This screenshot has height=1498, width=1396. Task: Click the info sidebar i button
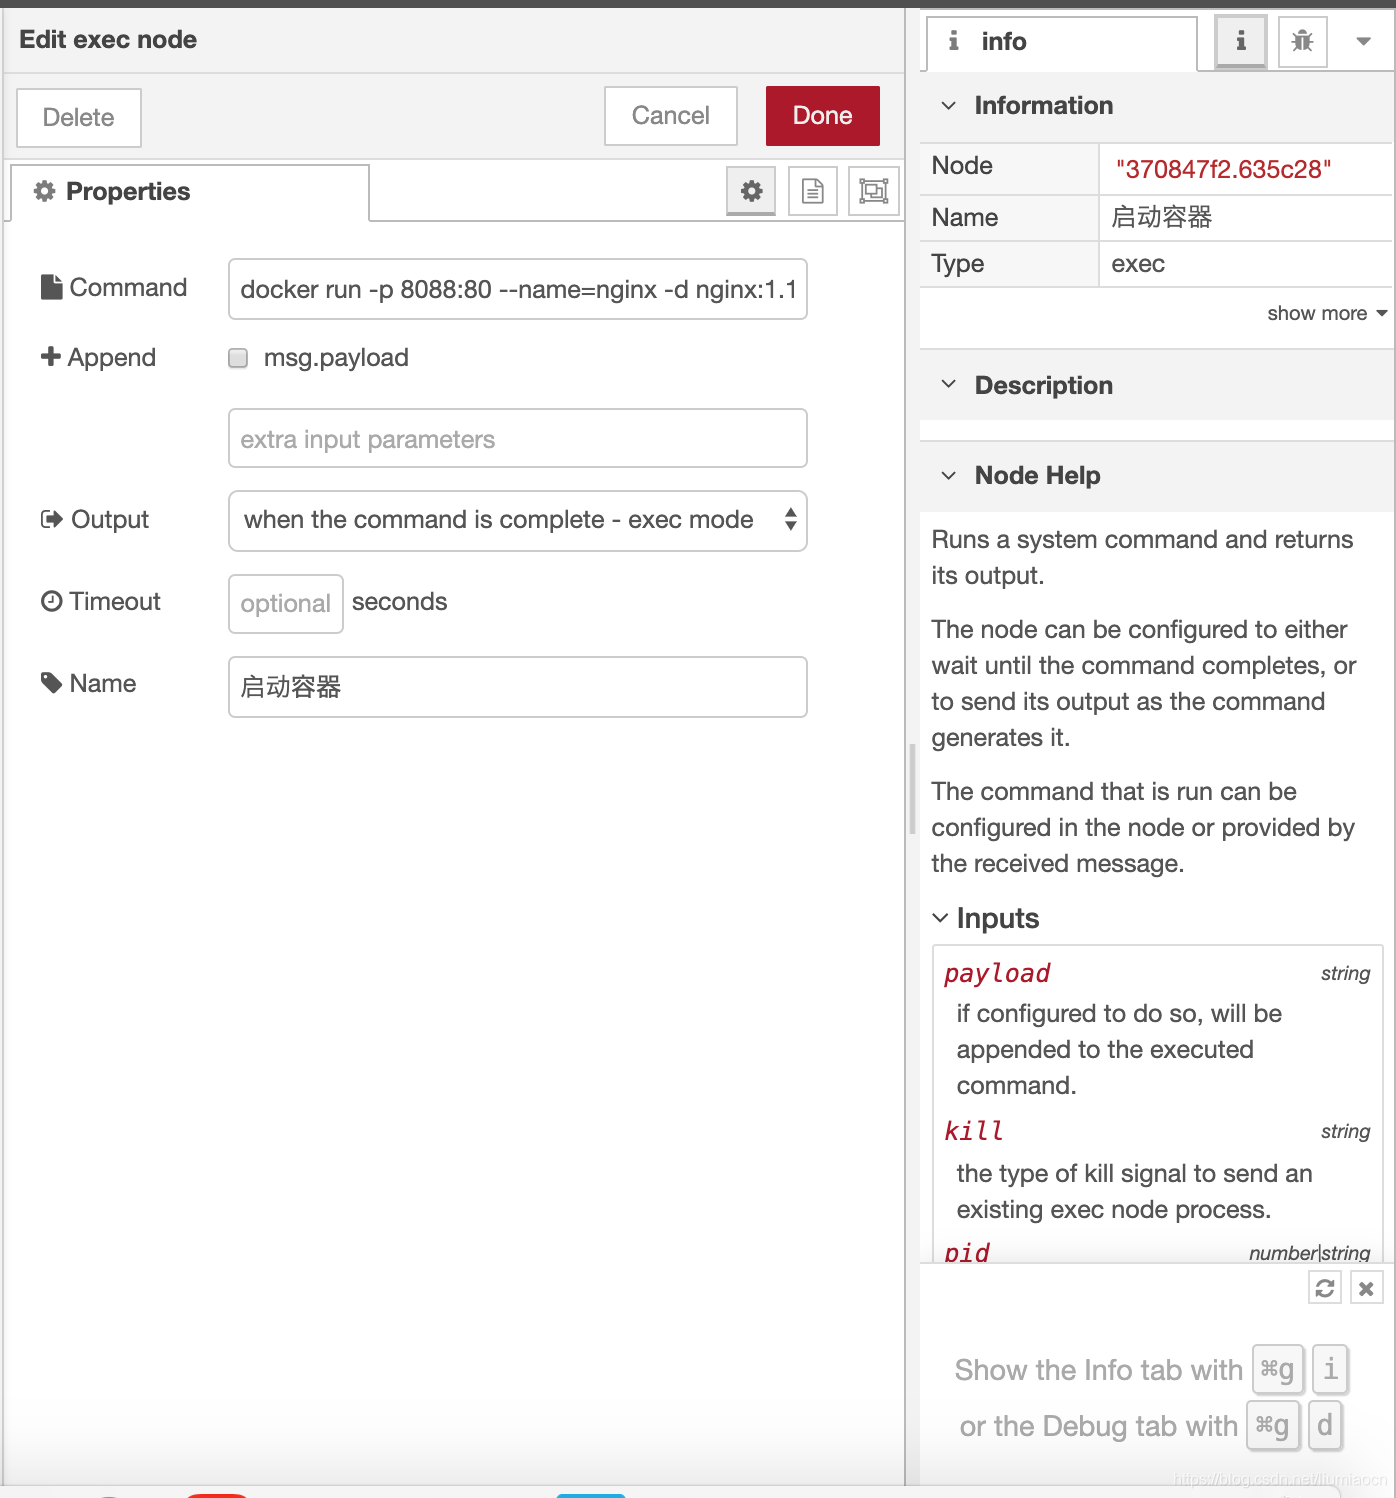tap(1241, 41)
